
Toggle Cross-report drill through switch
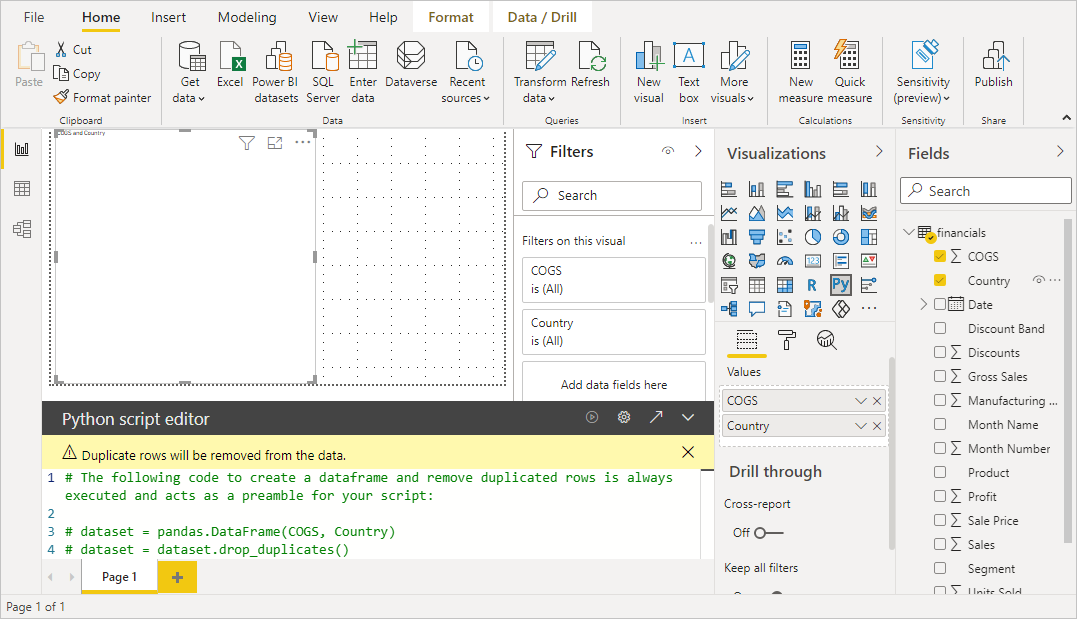767,532
